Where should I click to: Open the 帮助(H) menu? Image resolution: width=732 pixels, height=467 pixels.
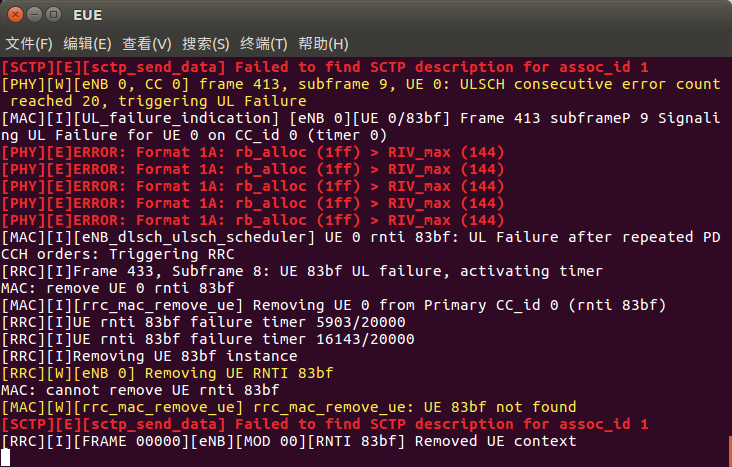point(324,44)
